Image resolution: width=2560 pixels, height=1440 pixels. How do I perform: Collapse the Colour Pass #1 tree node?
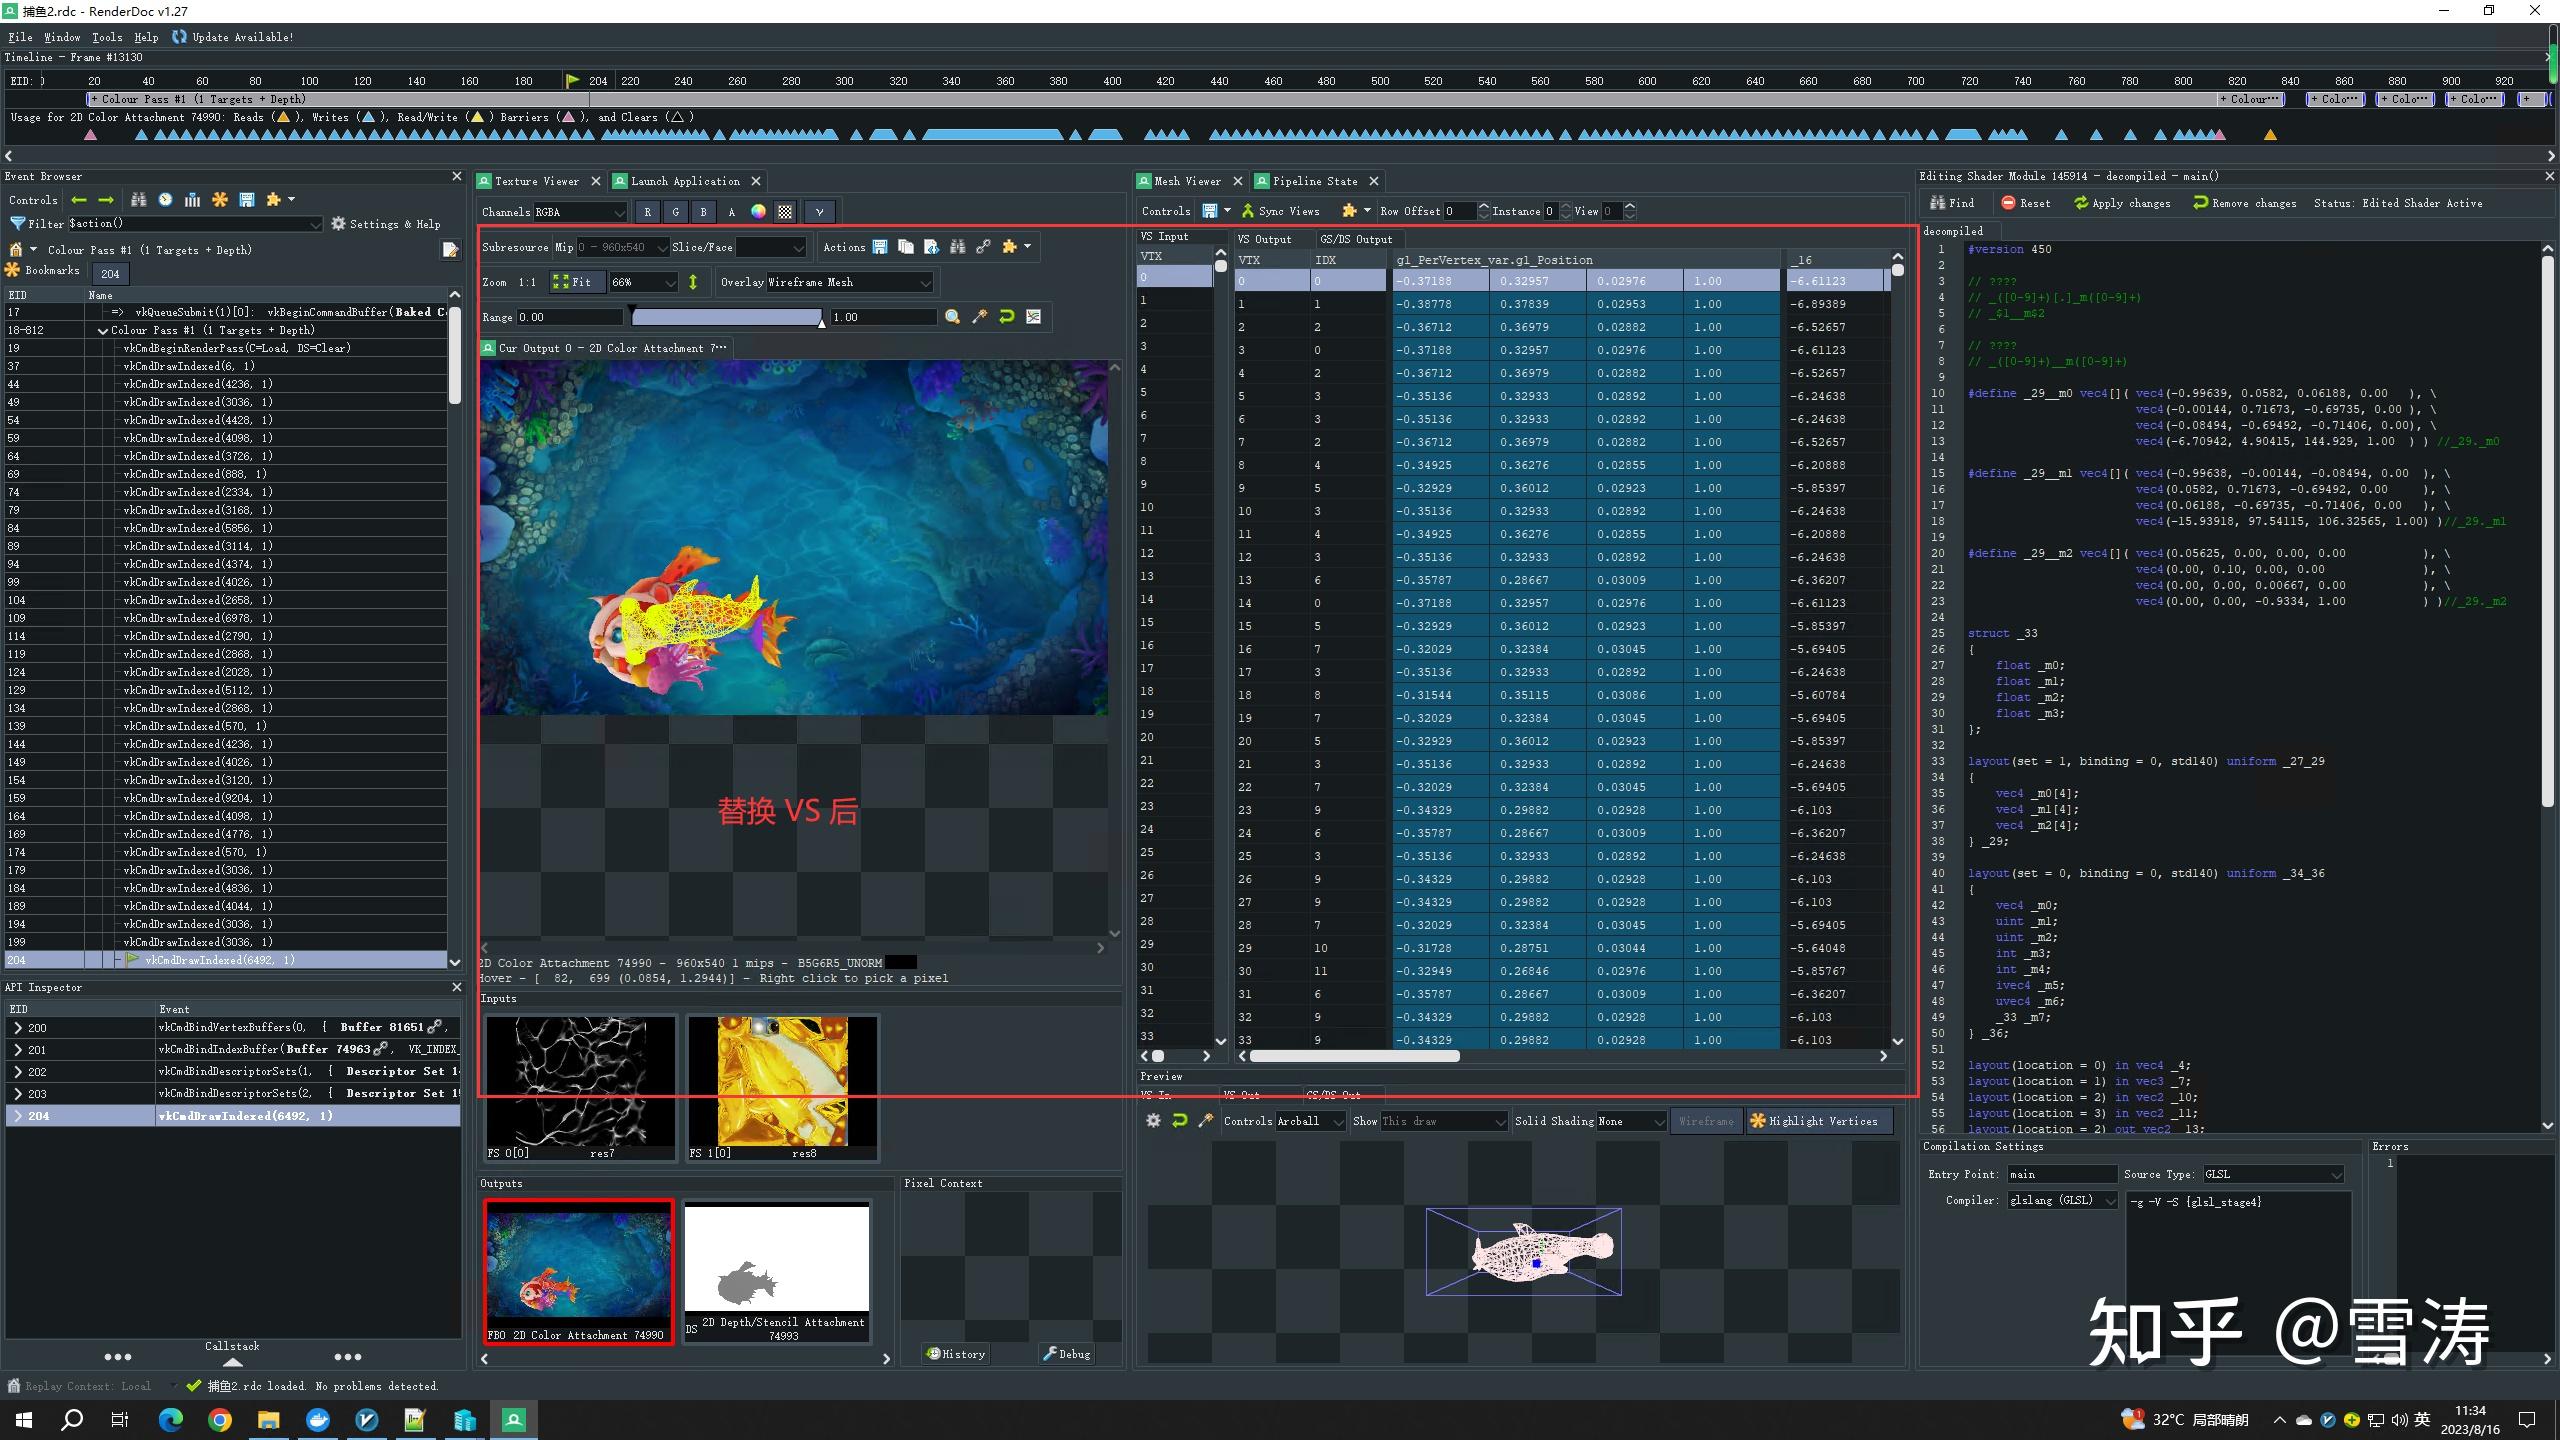(x=103, y=330)
